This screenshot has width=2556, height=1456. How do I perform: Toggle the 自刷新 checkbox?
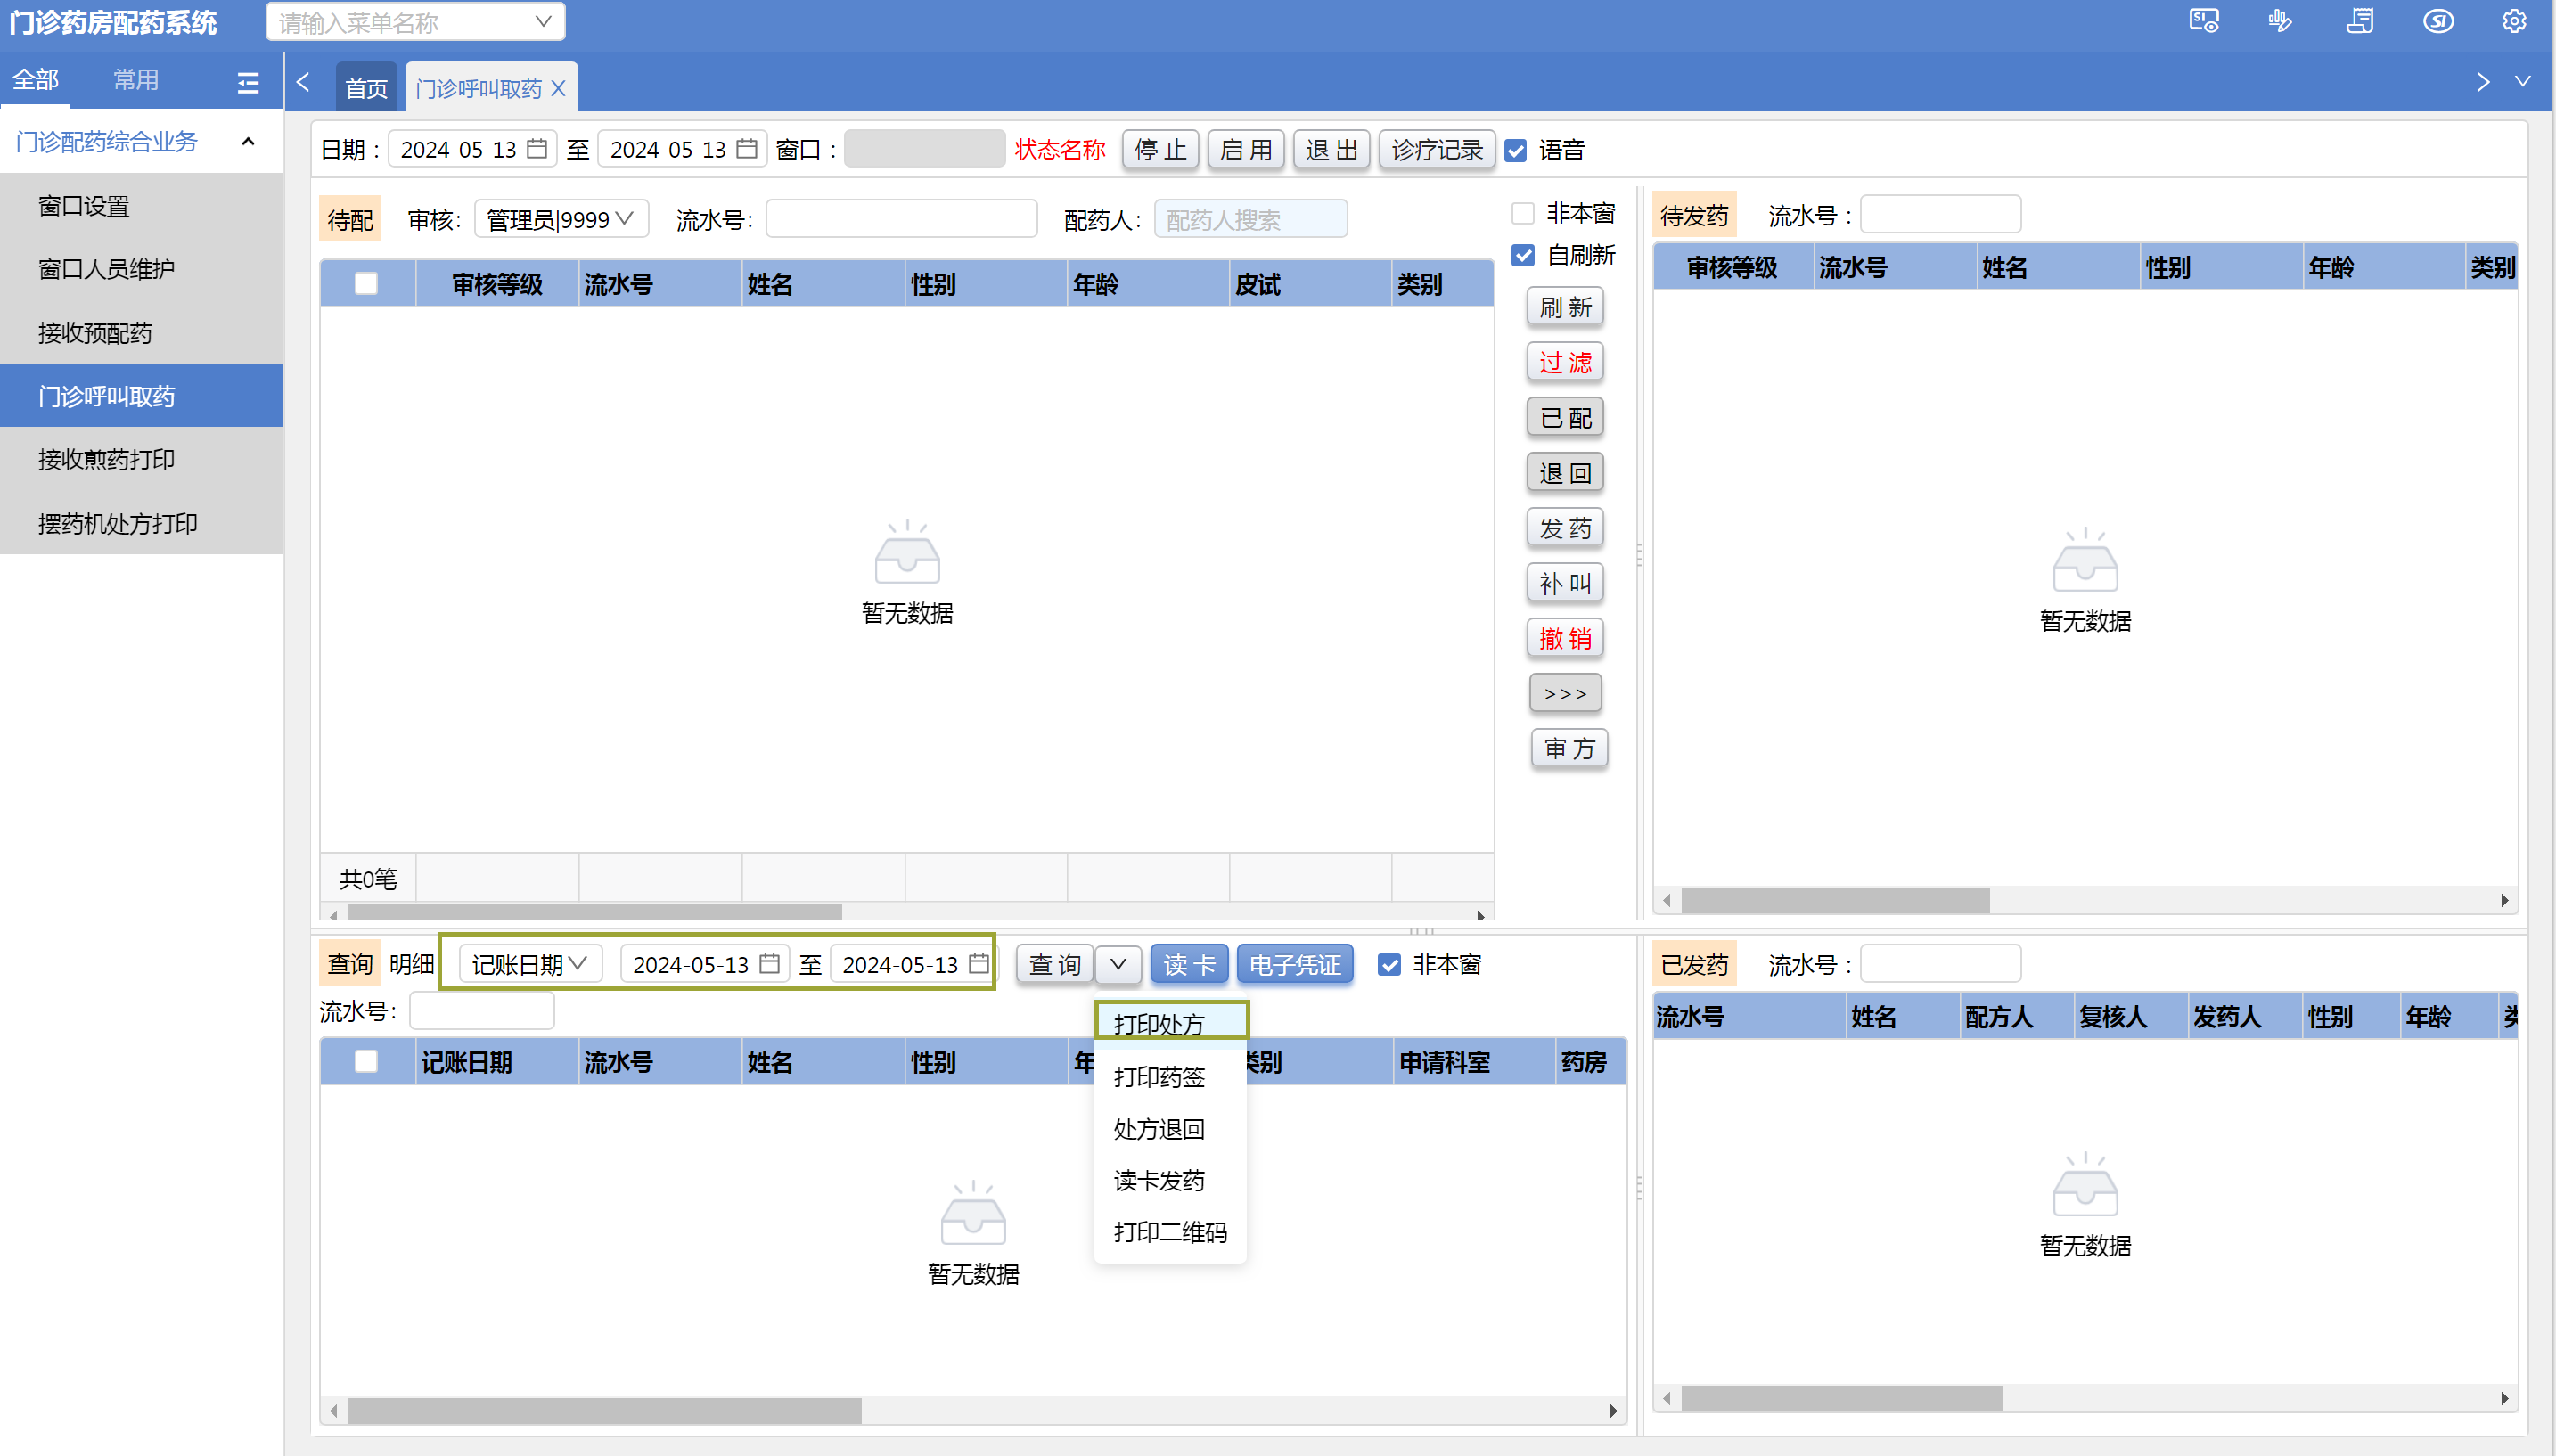[x=1522, y=255]
